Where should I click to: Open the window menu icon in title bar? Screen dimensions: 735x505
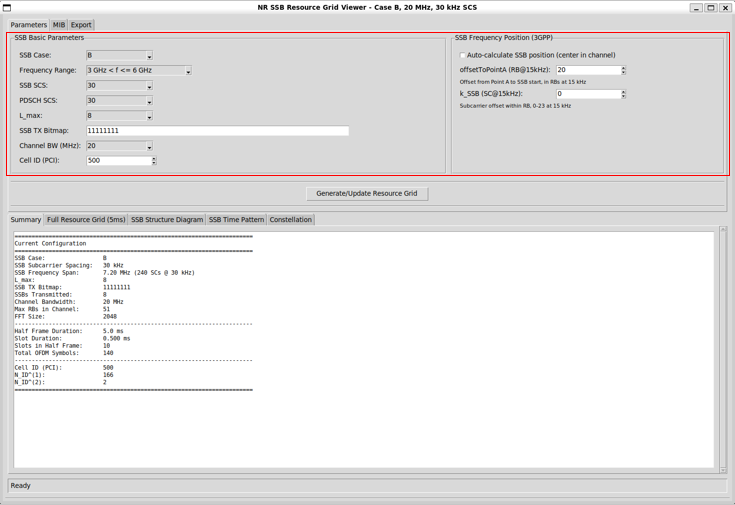[7, 8]
